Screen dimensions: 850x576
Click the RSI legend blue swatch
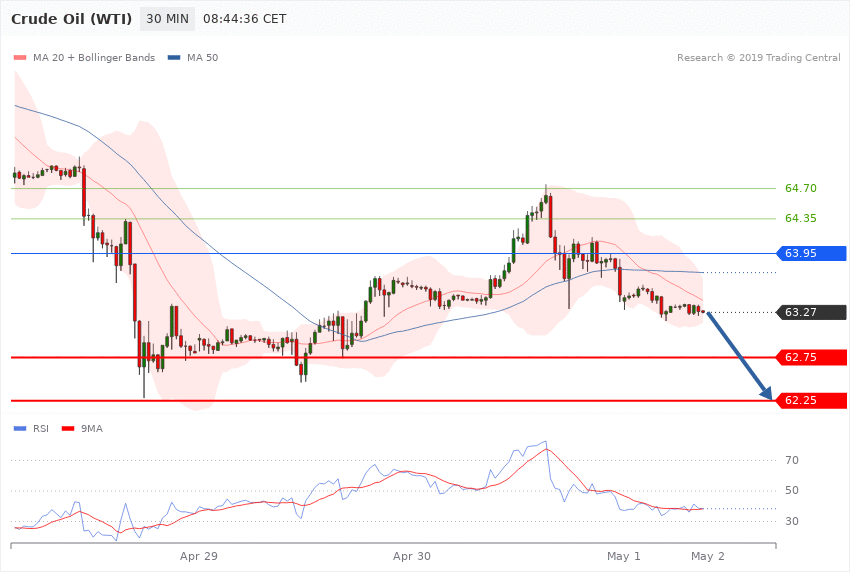(20, 429)
